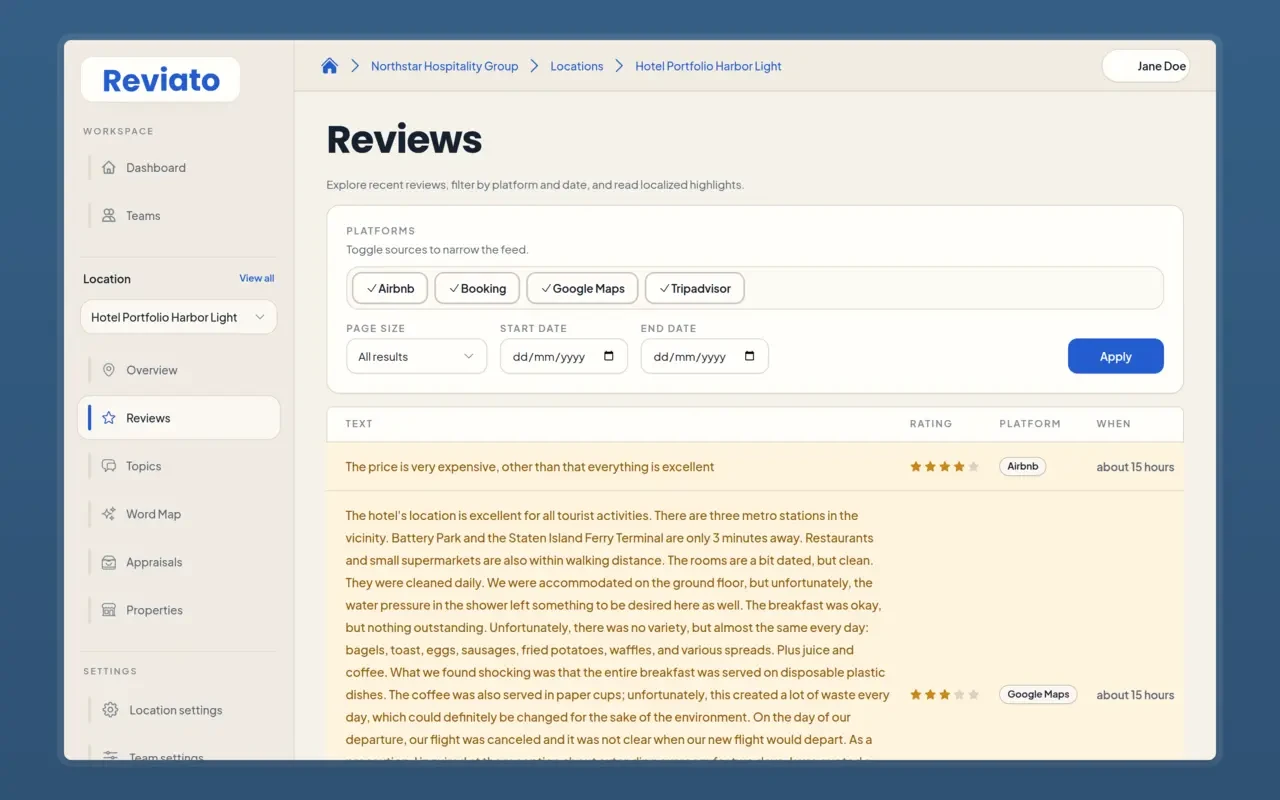Open Word Map from the sidebar
Viewport: 1280px width, 800px height.
click(178, 514)
